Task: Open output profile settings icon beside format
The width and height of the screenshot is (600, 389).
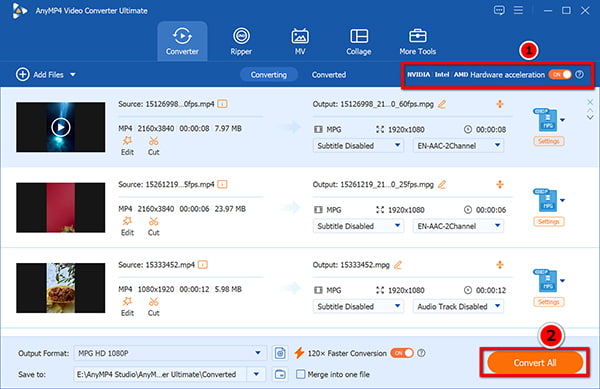Action: [280, 353]
